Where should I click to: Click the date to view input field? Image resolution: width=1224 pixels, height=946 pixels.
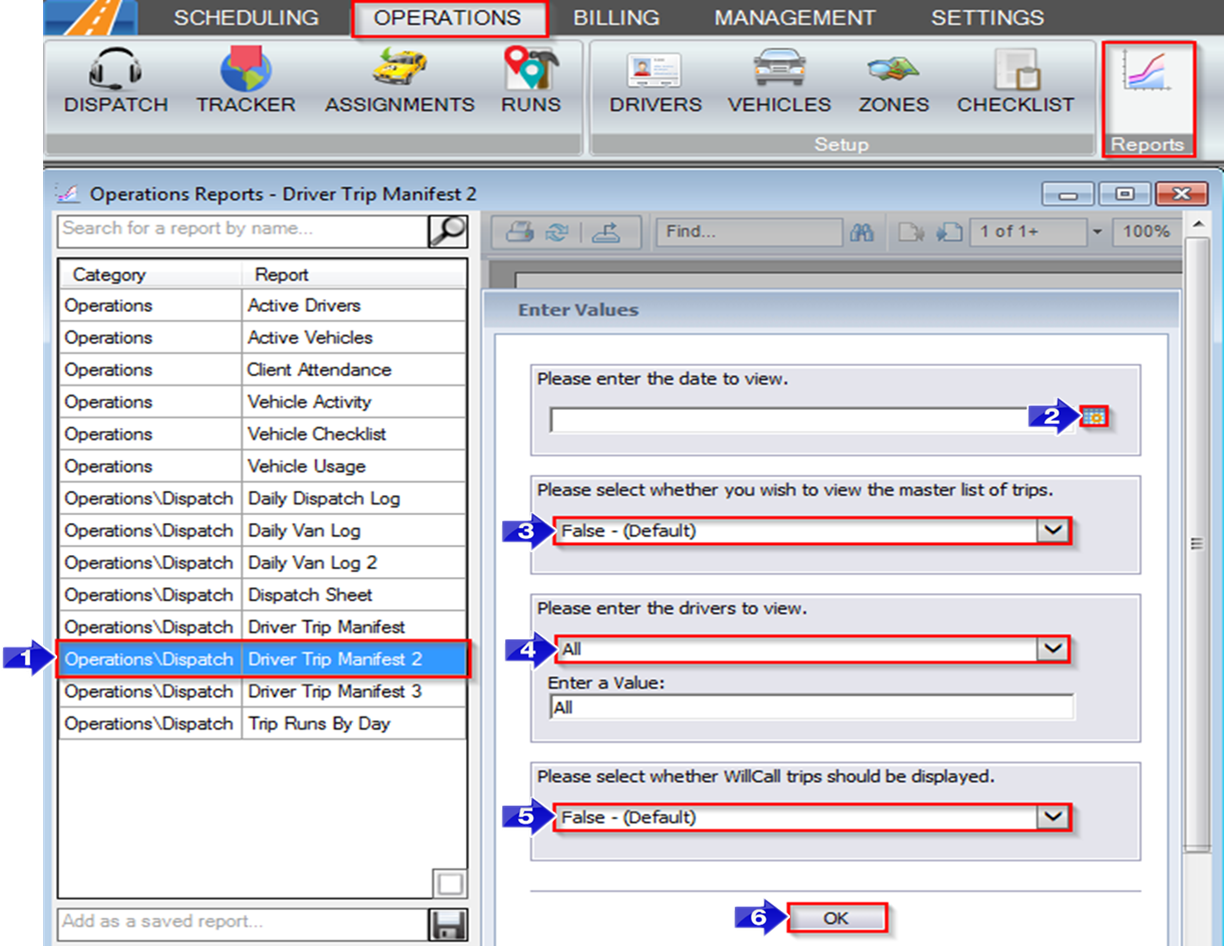point(813,420)
